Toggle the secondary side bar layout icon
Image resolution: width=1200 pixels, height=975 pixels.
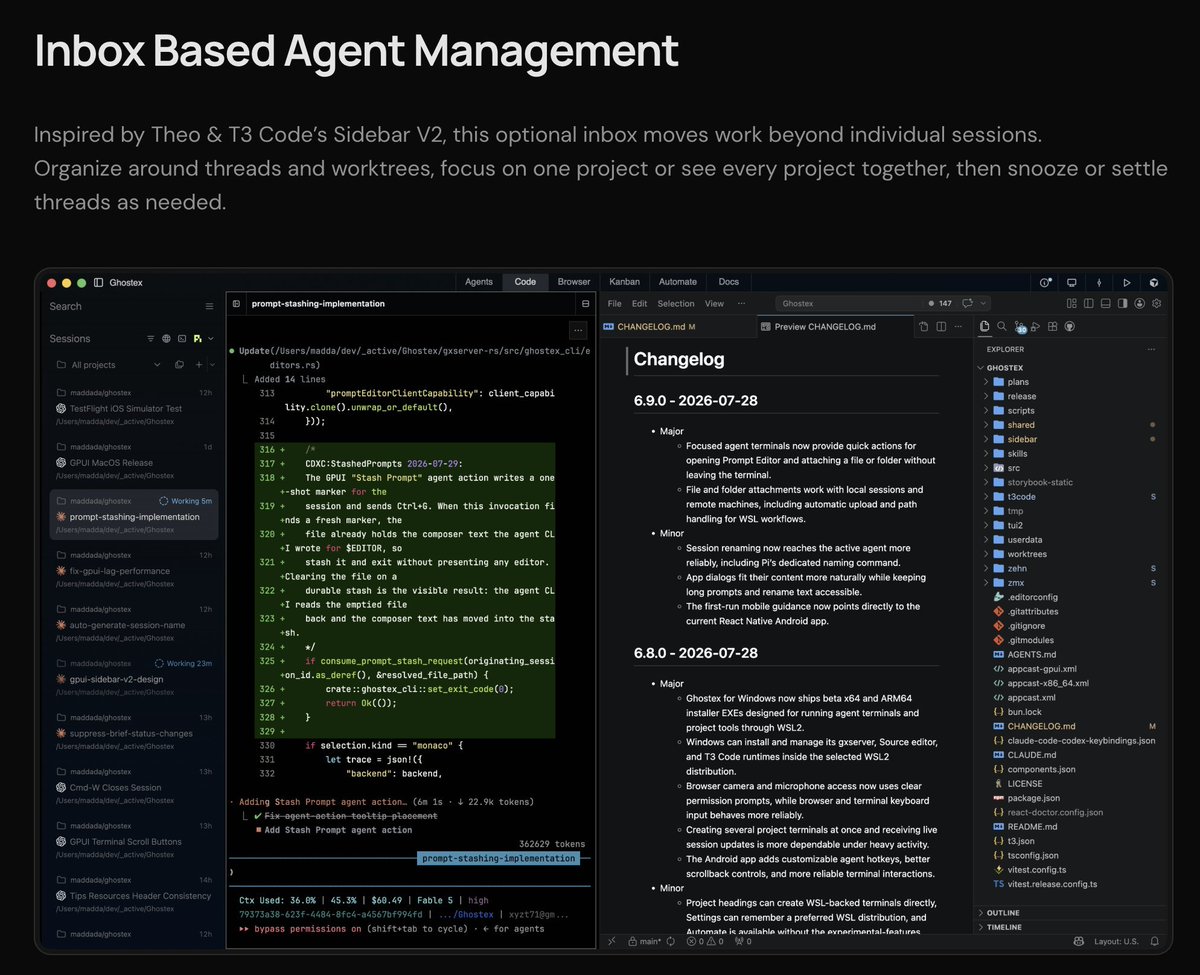tap(1122, 303)
